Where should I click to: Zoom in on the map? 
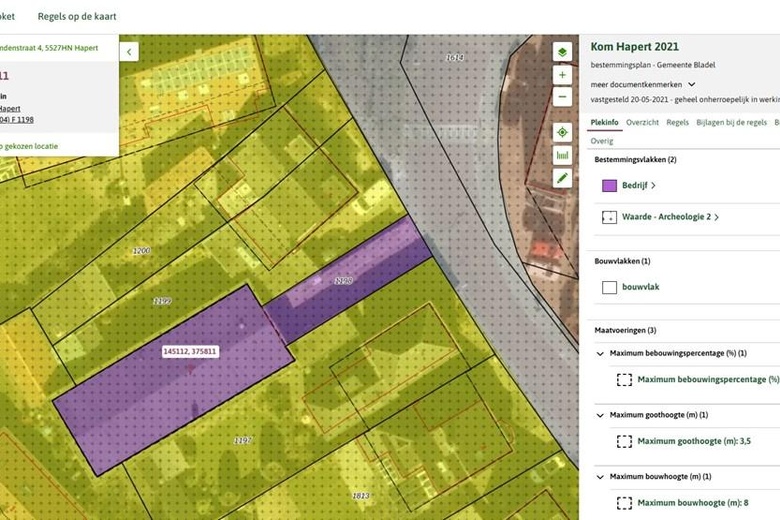[562, 75]
